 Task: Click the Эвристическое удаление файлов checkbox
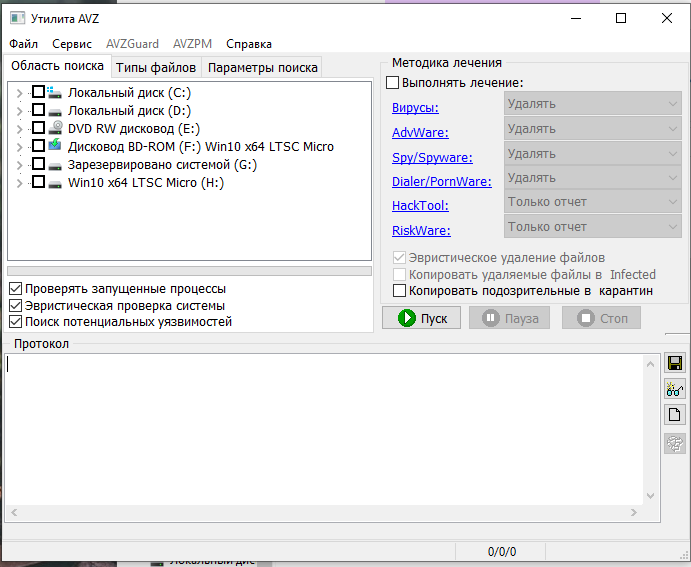point(399,257)
